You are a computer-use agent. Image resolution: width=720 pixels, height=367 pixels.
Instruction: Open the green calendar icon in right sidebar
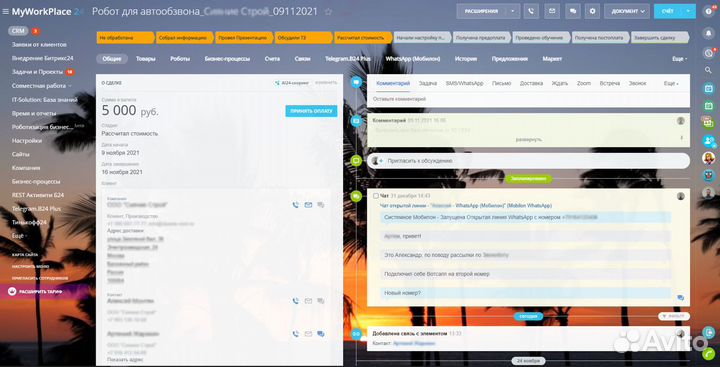(x=709, y=106)
